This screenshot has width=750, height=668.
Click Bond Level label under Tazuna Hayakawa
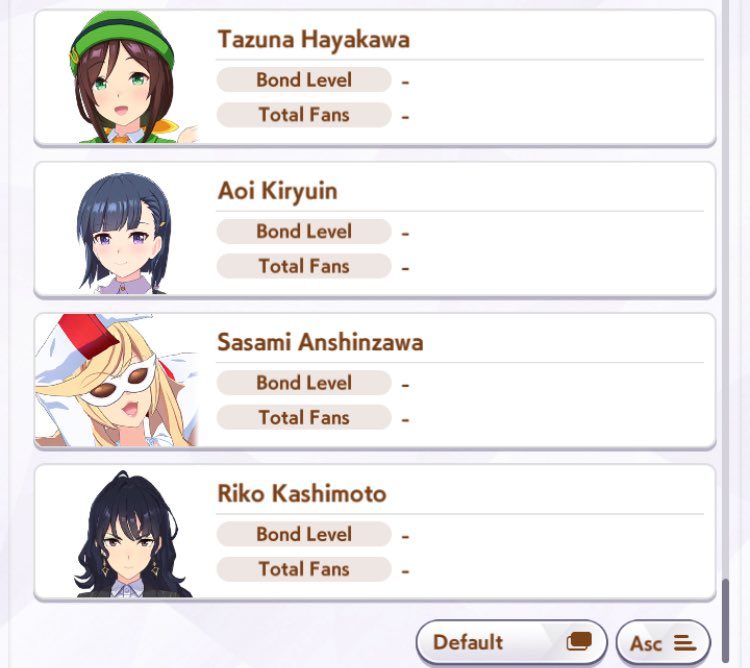(x=304, y=80)
